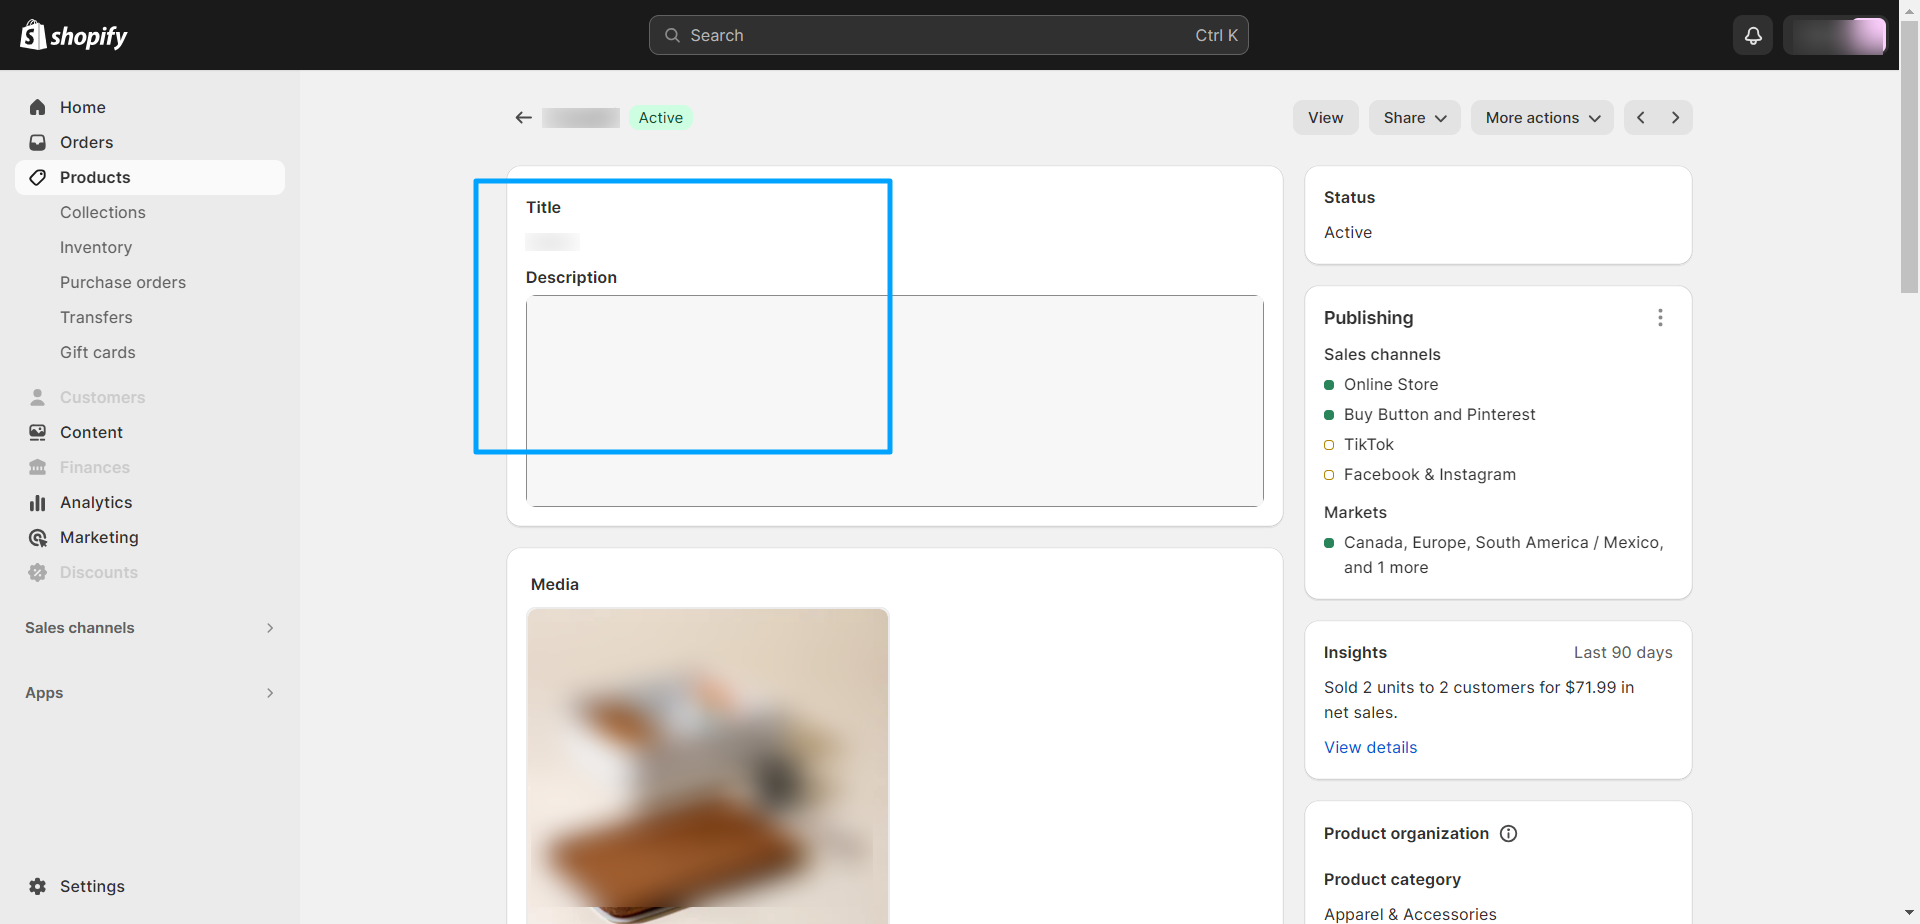Click the Marketing target icon
Viewport: 1920px width, 924px height.
pyautogui.click(x=38, y=537)
